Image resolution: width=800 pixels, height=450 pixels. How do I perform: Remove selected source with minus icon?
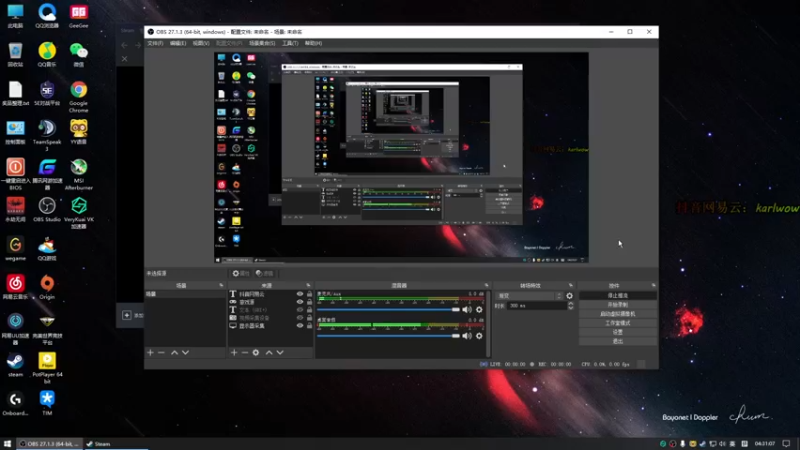tap(245, 353)
